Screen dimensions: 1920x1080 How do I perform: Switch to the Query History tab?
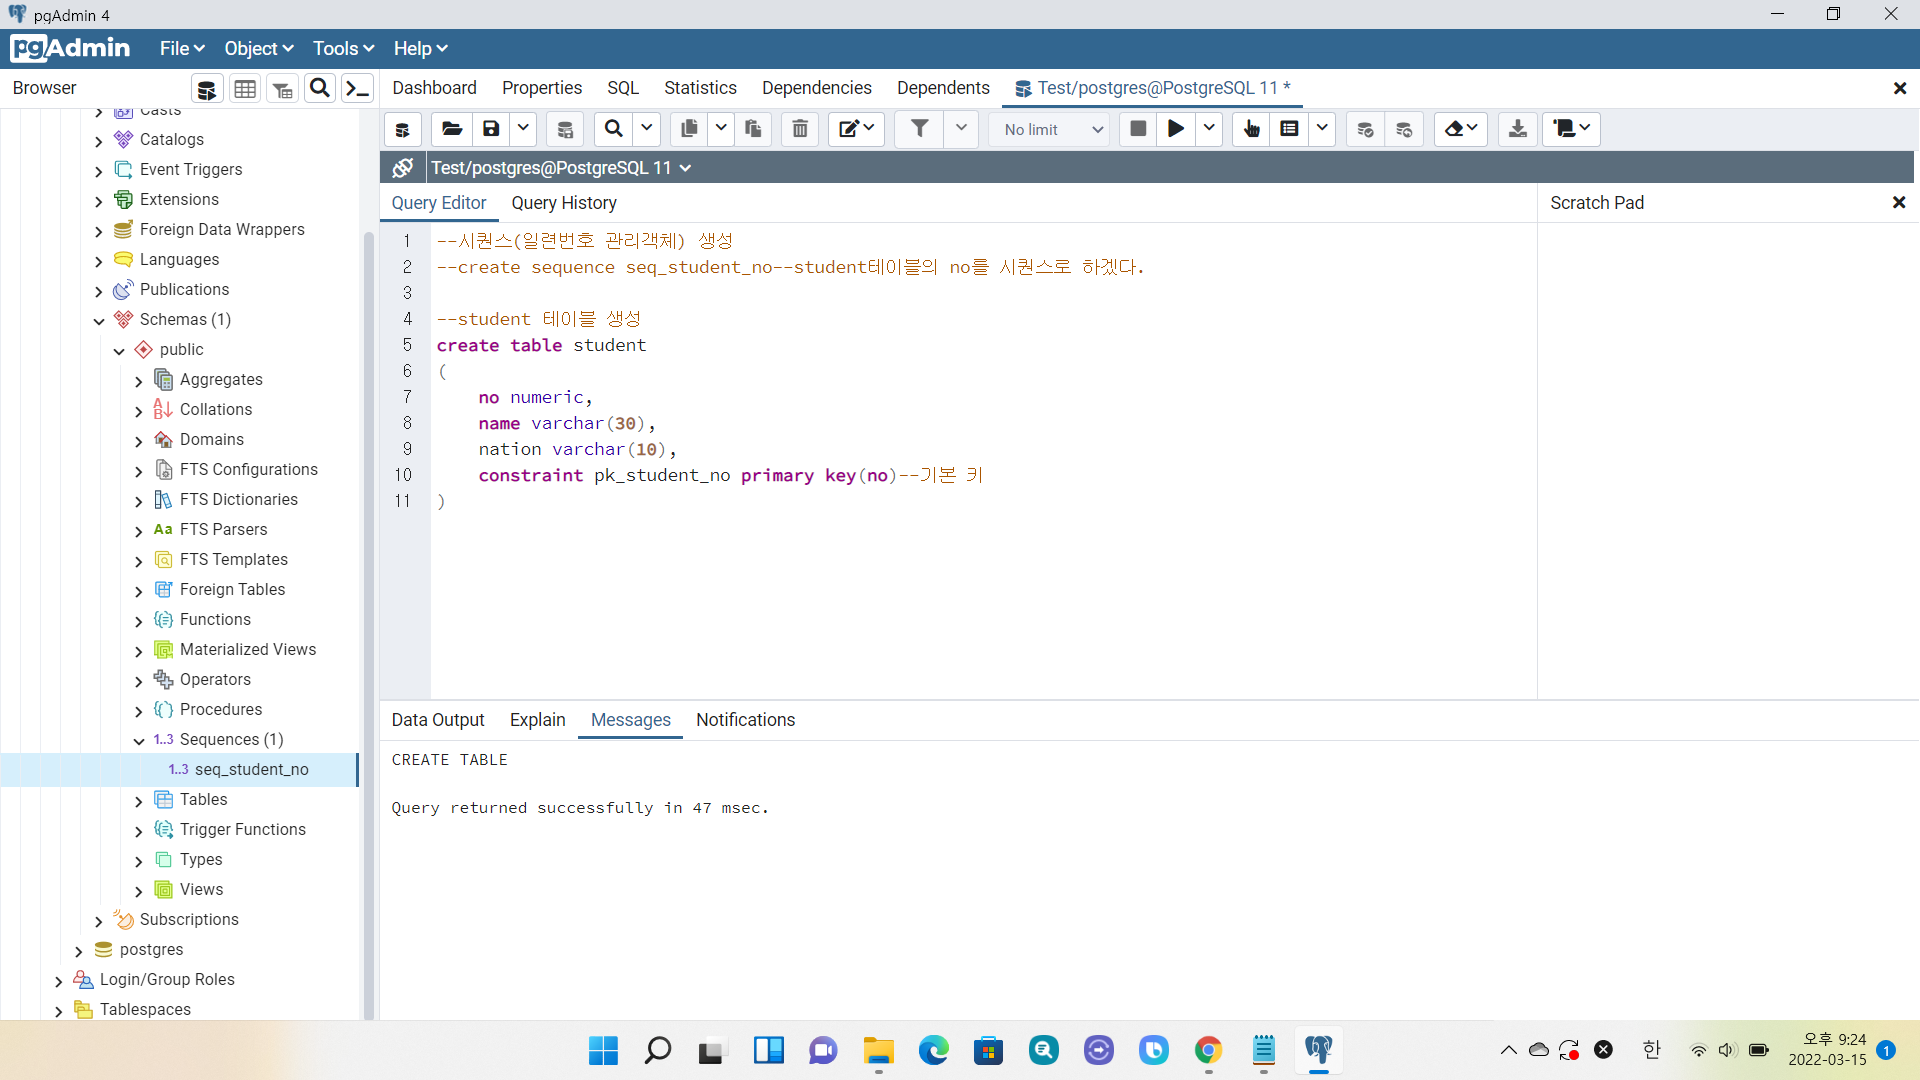(564, 203)
